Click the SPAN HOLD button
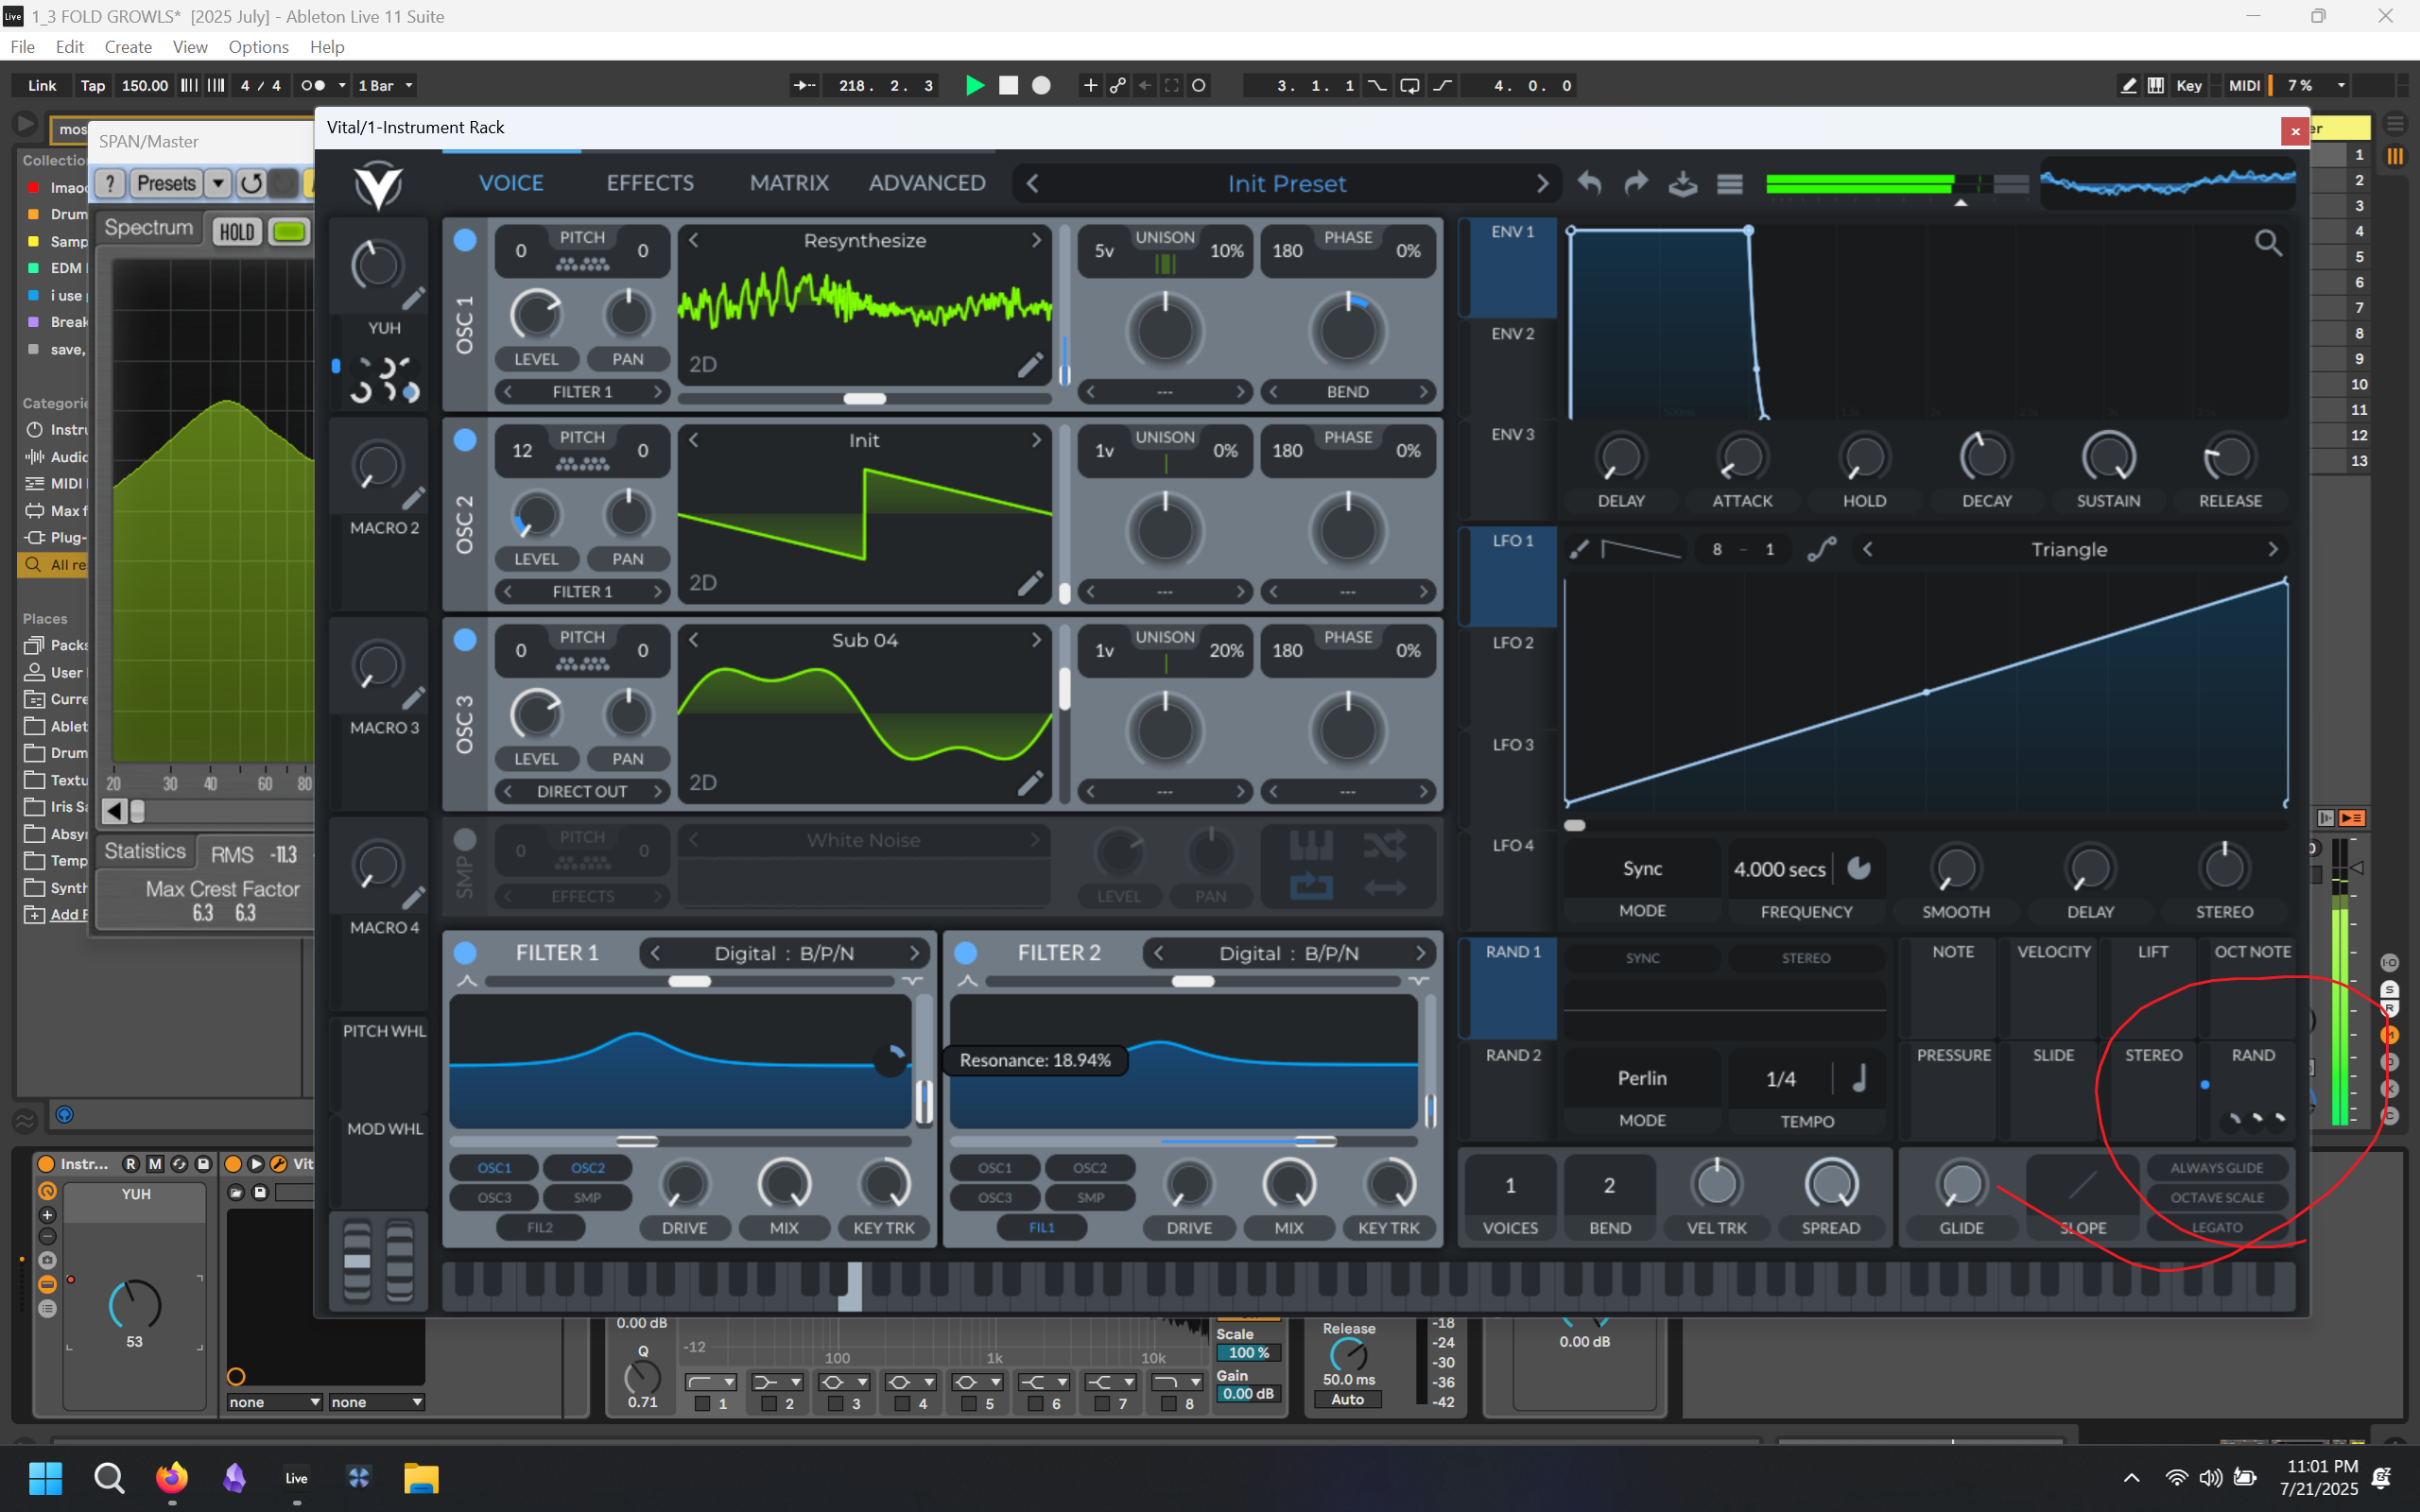The image size is (2420, 1512). pos(236,232)
